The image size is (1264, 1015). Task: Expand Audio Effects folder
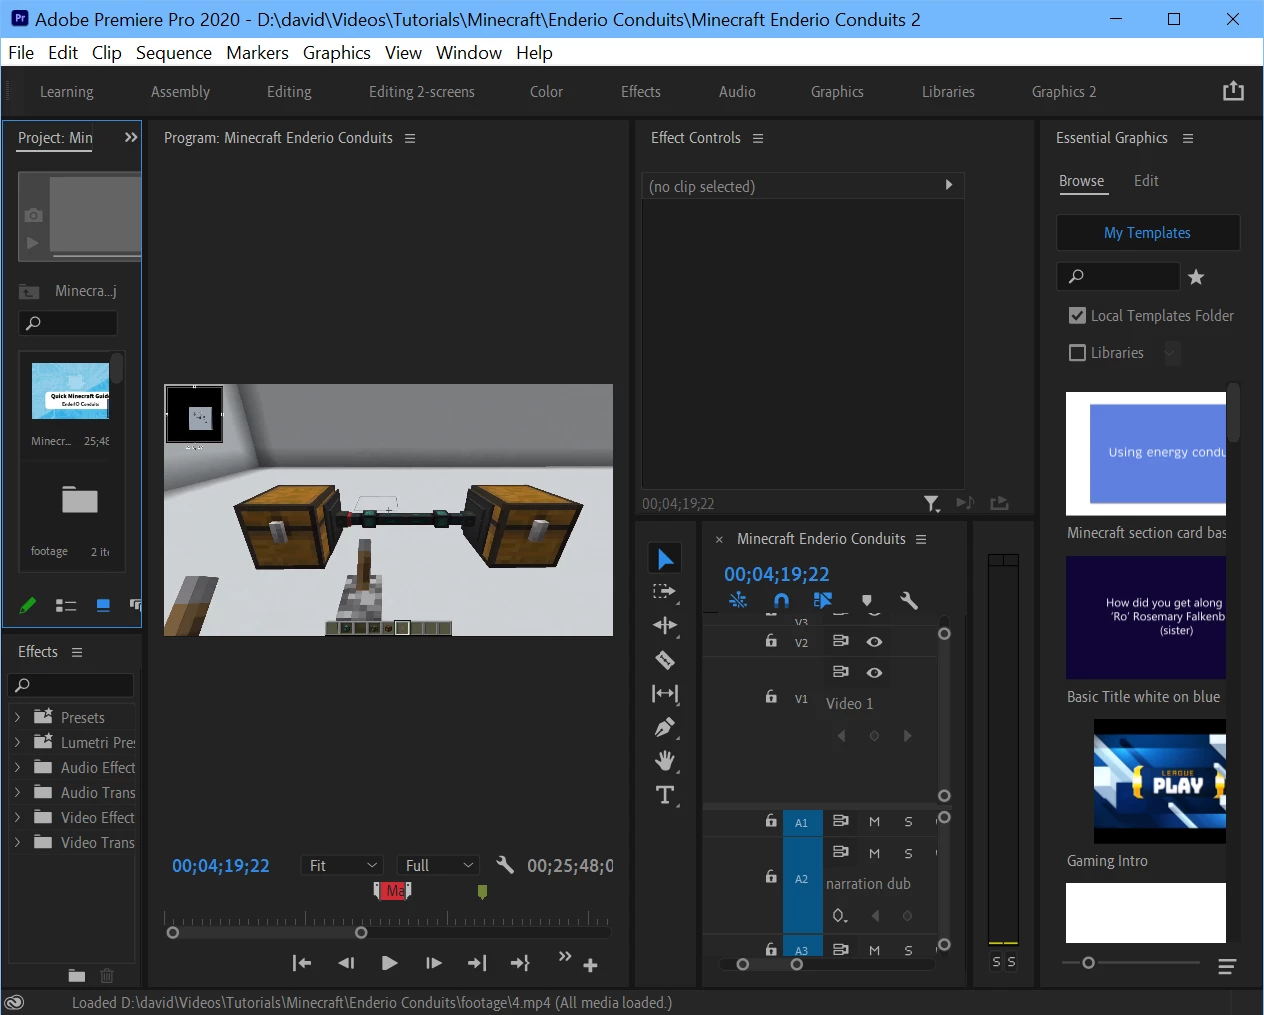click(17, 767)
